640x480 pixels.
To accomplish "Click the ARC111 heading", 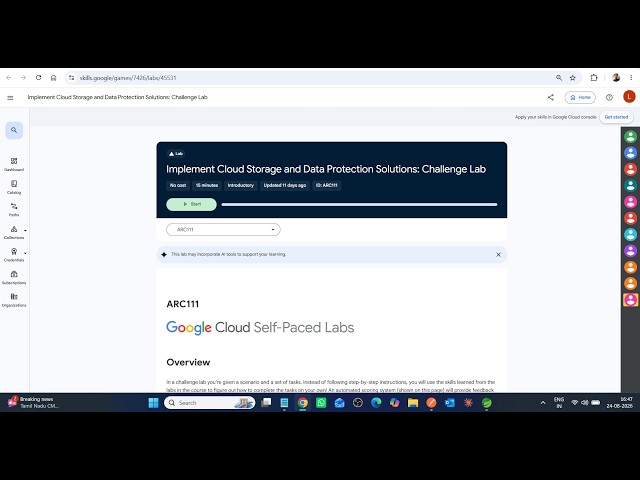I will click(182, 304).
